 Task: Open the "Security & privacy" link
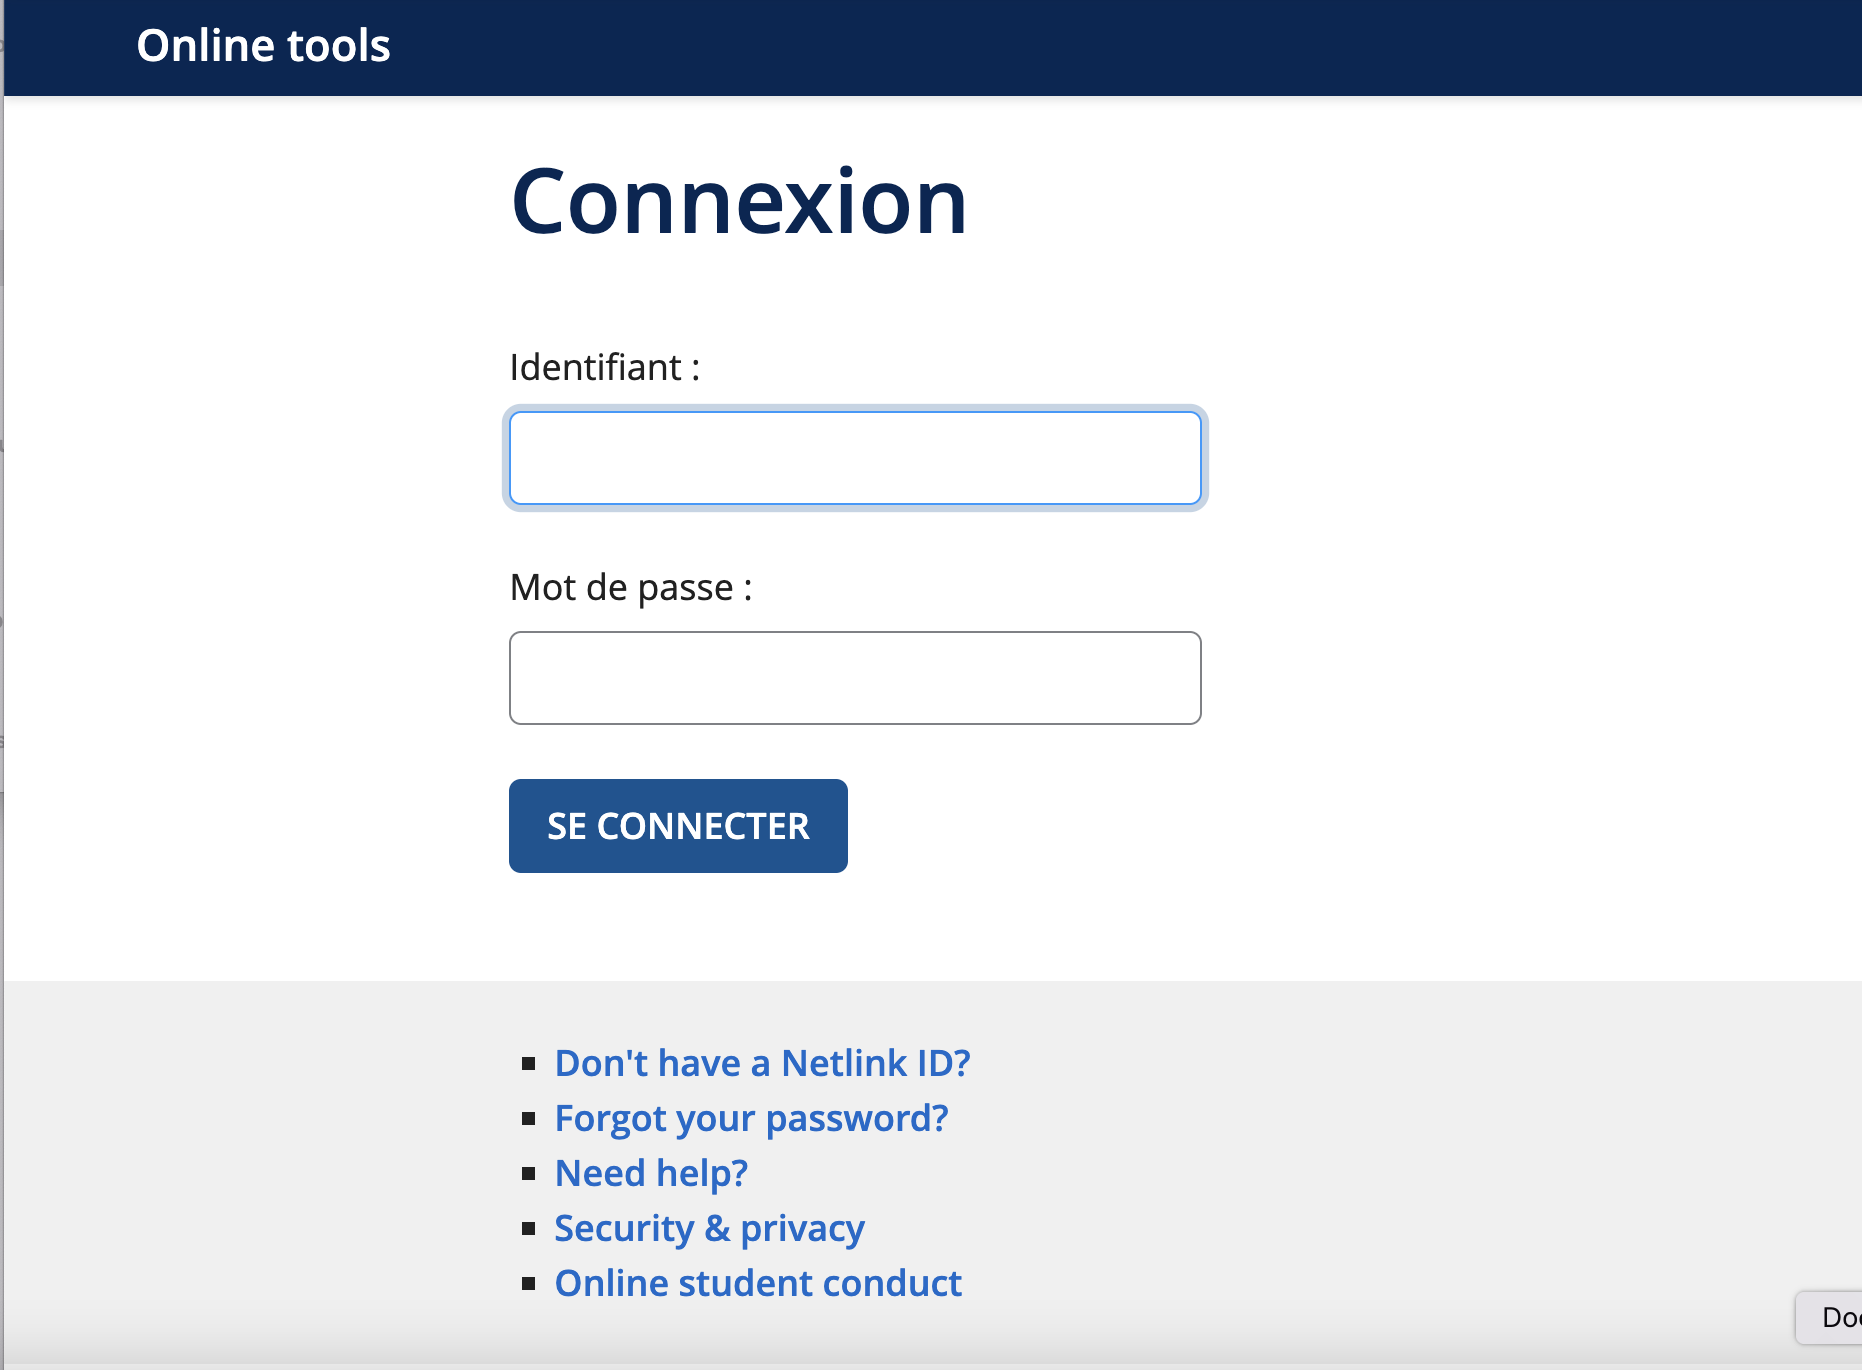(x=709, y=1228)
